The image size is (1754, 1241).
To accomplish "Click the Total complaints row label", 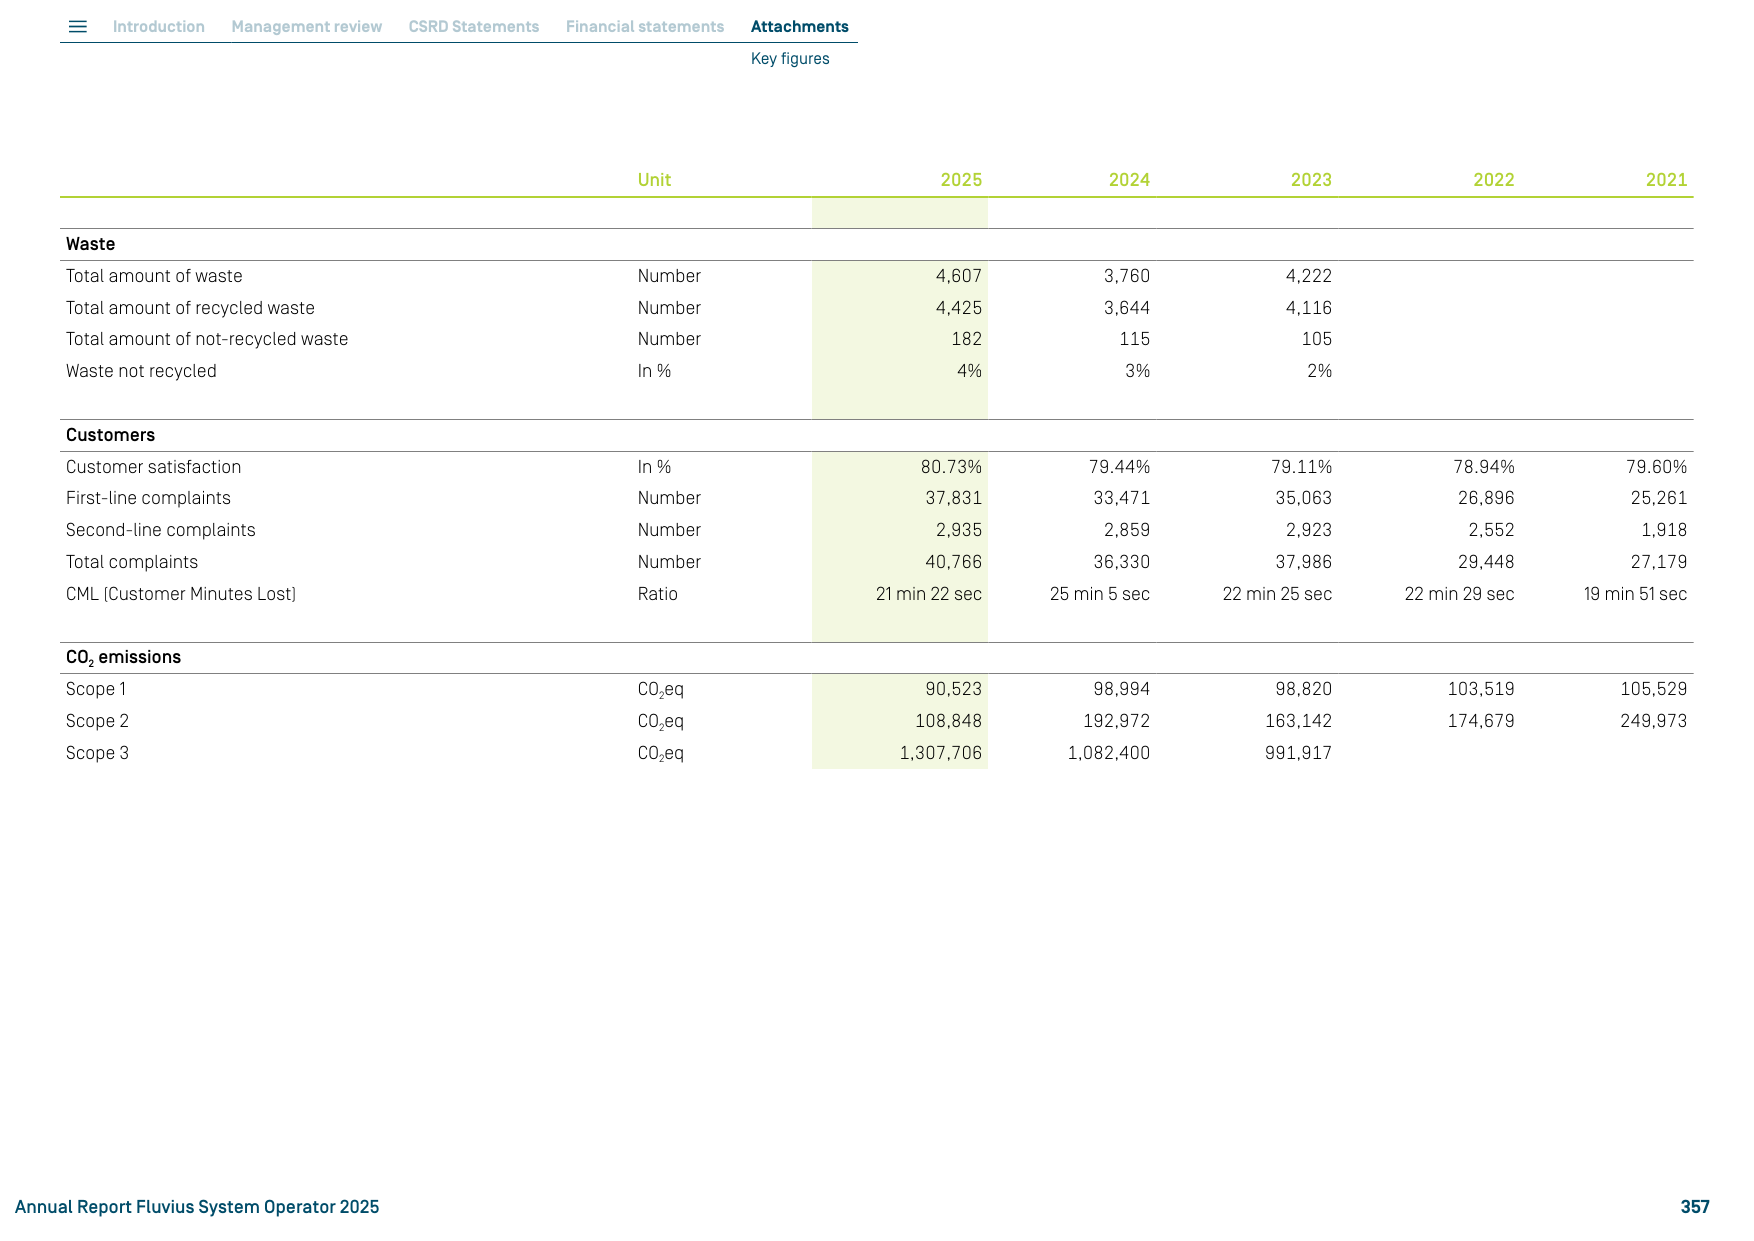I will point(132,562).
